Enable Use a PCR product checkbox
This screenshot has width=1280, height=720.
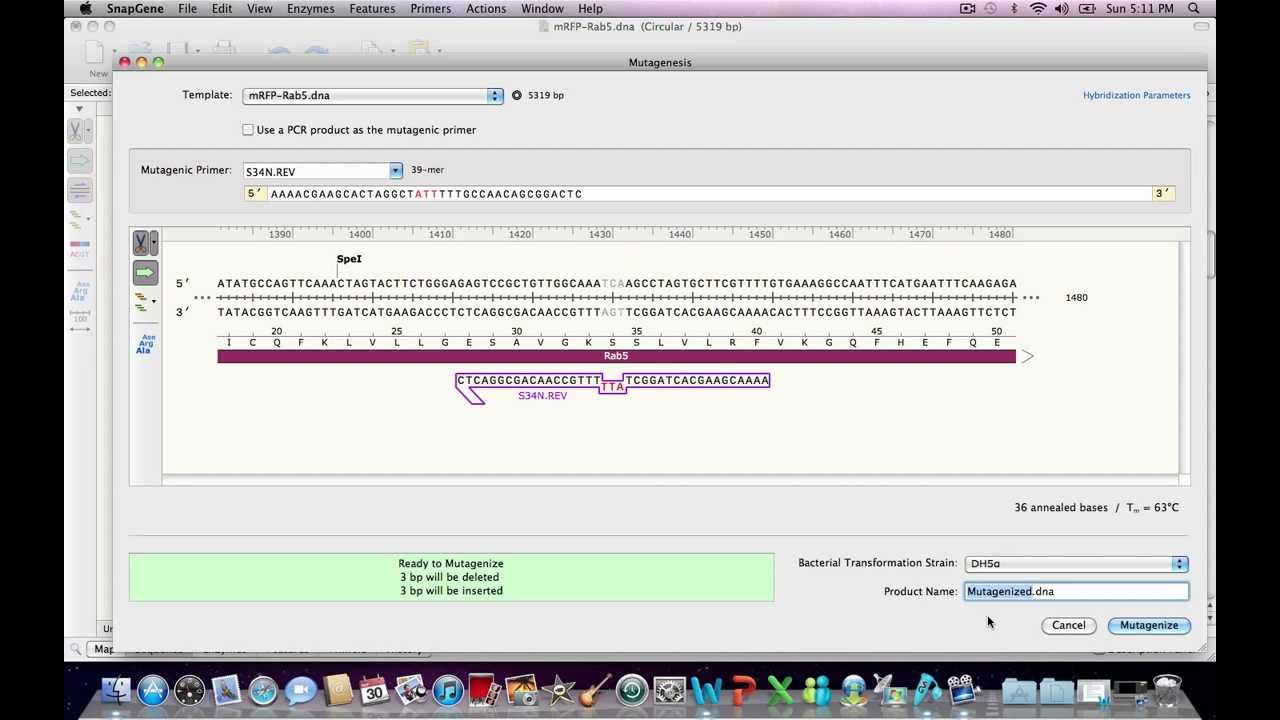tap(248, 130)
